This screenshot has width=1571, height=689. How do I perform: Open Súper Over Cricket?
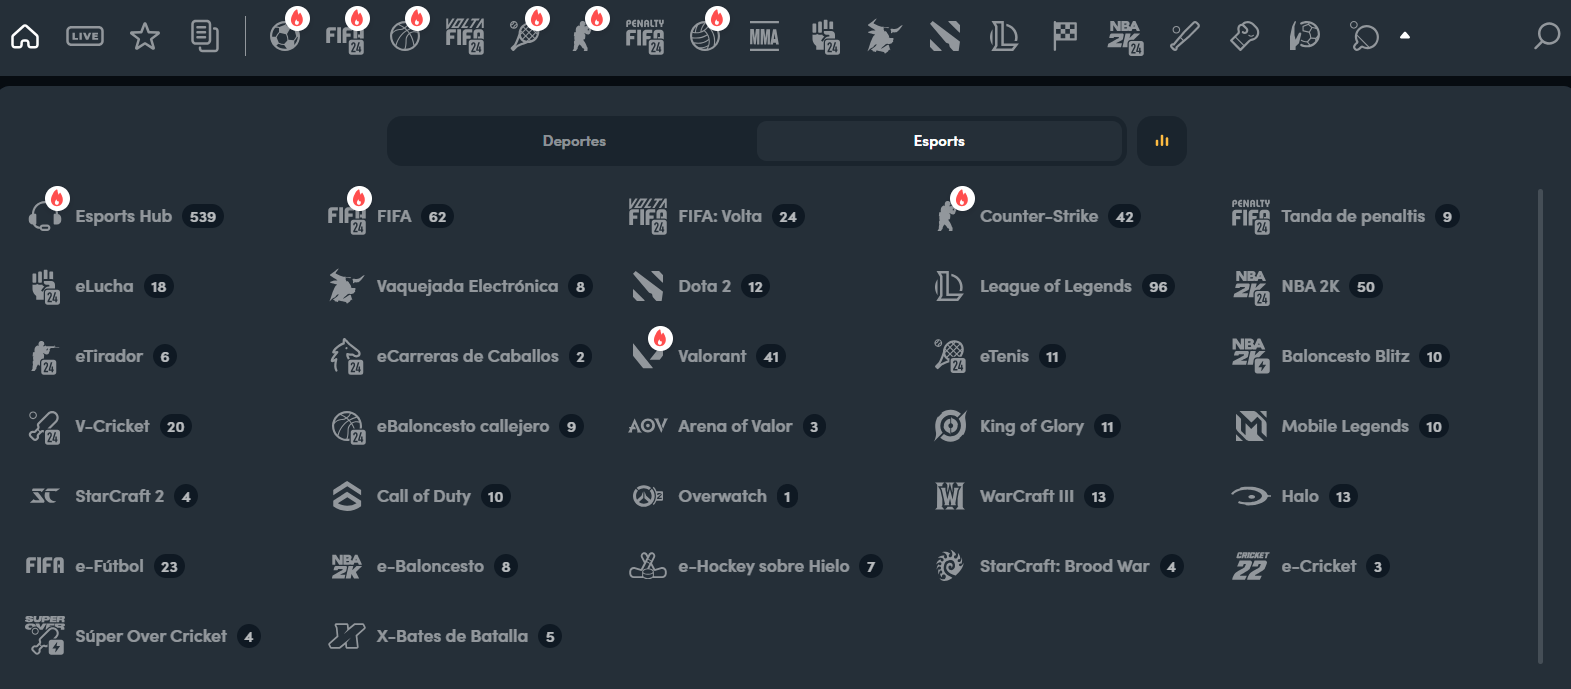(x=143, y=636)
